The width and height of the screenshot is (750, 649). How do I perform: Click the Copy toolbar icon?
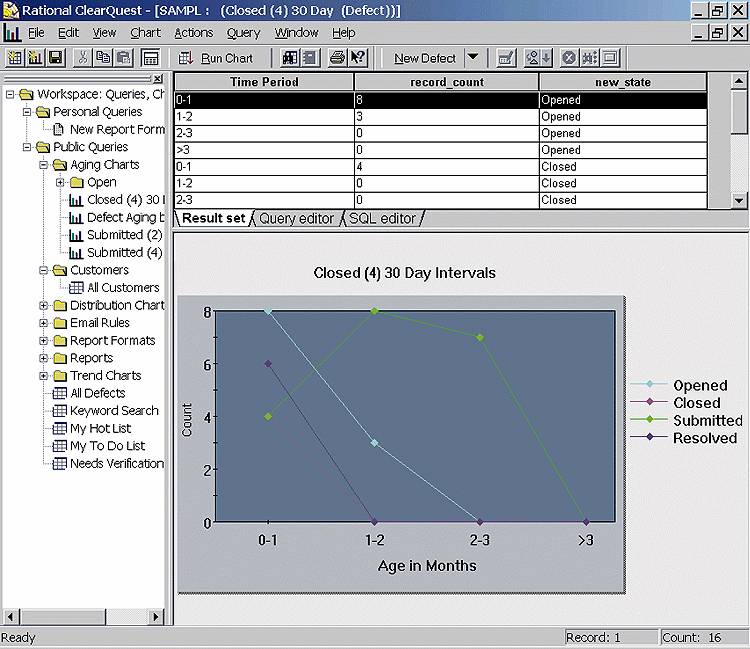103,58
